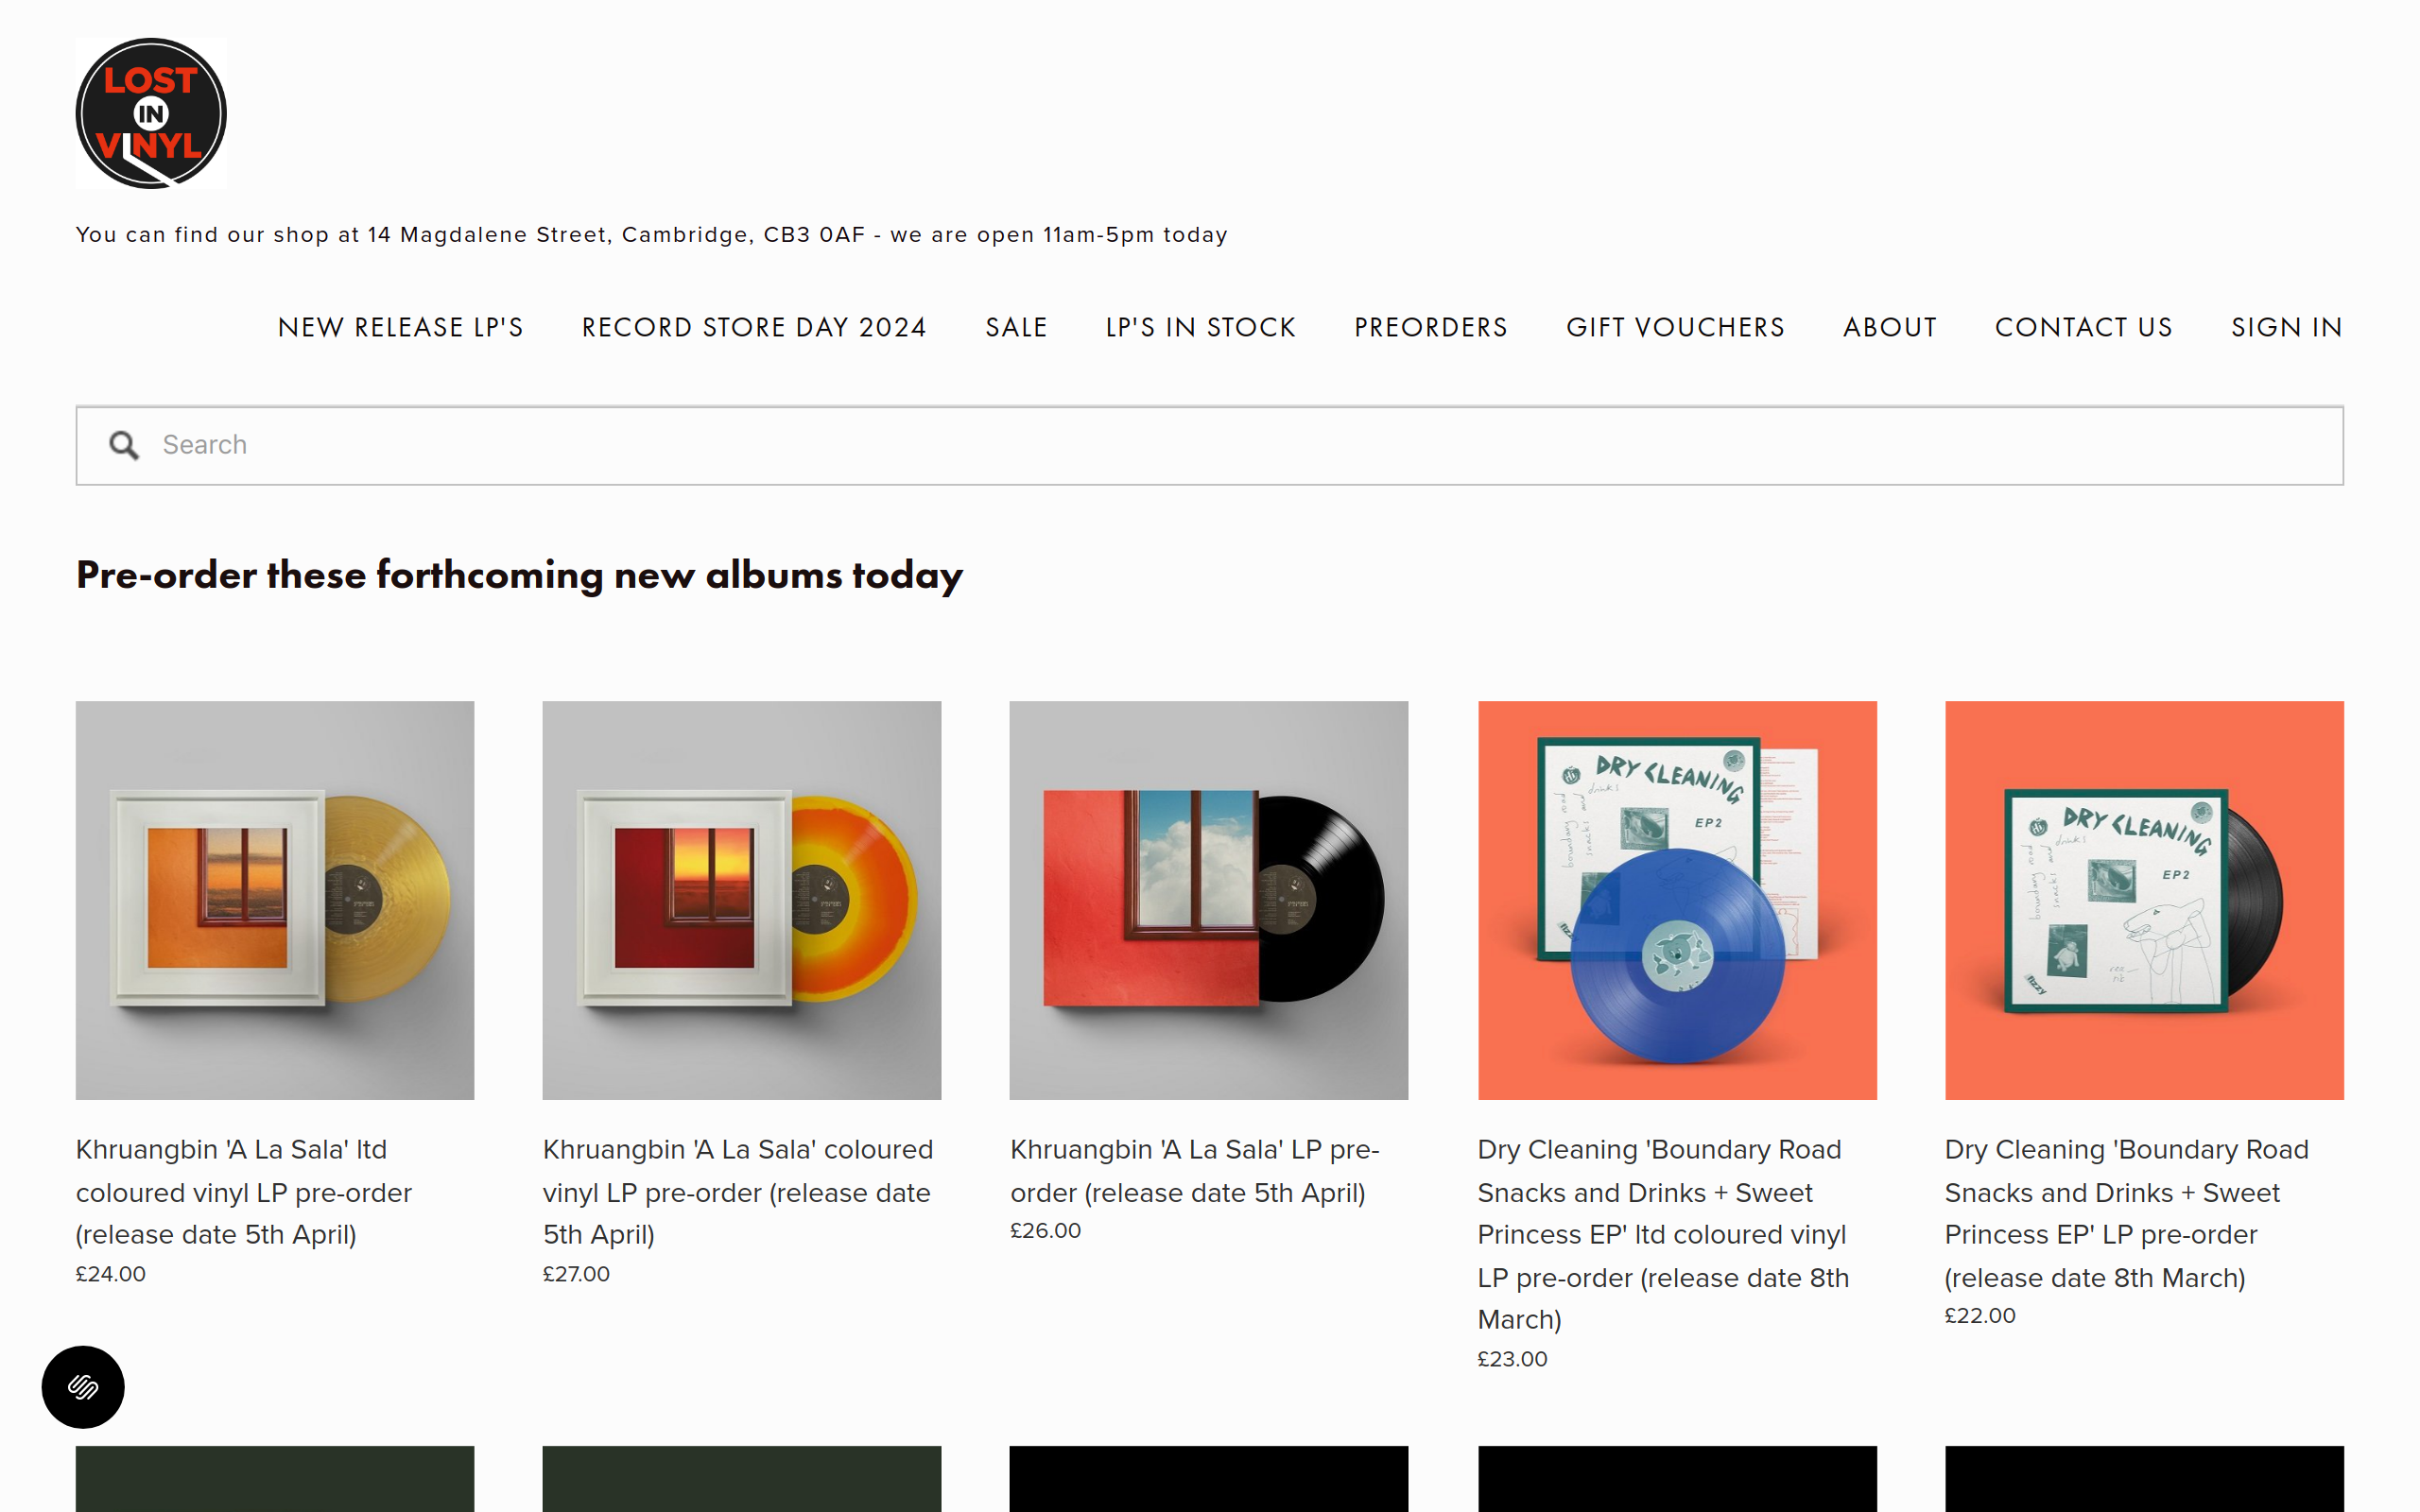The height and width of the screenshot is (1512, 2420).
Task: Click Khruangbin 'A La Sala' ltd coloured vinyl title
Action: (x=244, y=1192)
